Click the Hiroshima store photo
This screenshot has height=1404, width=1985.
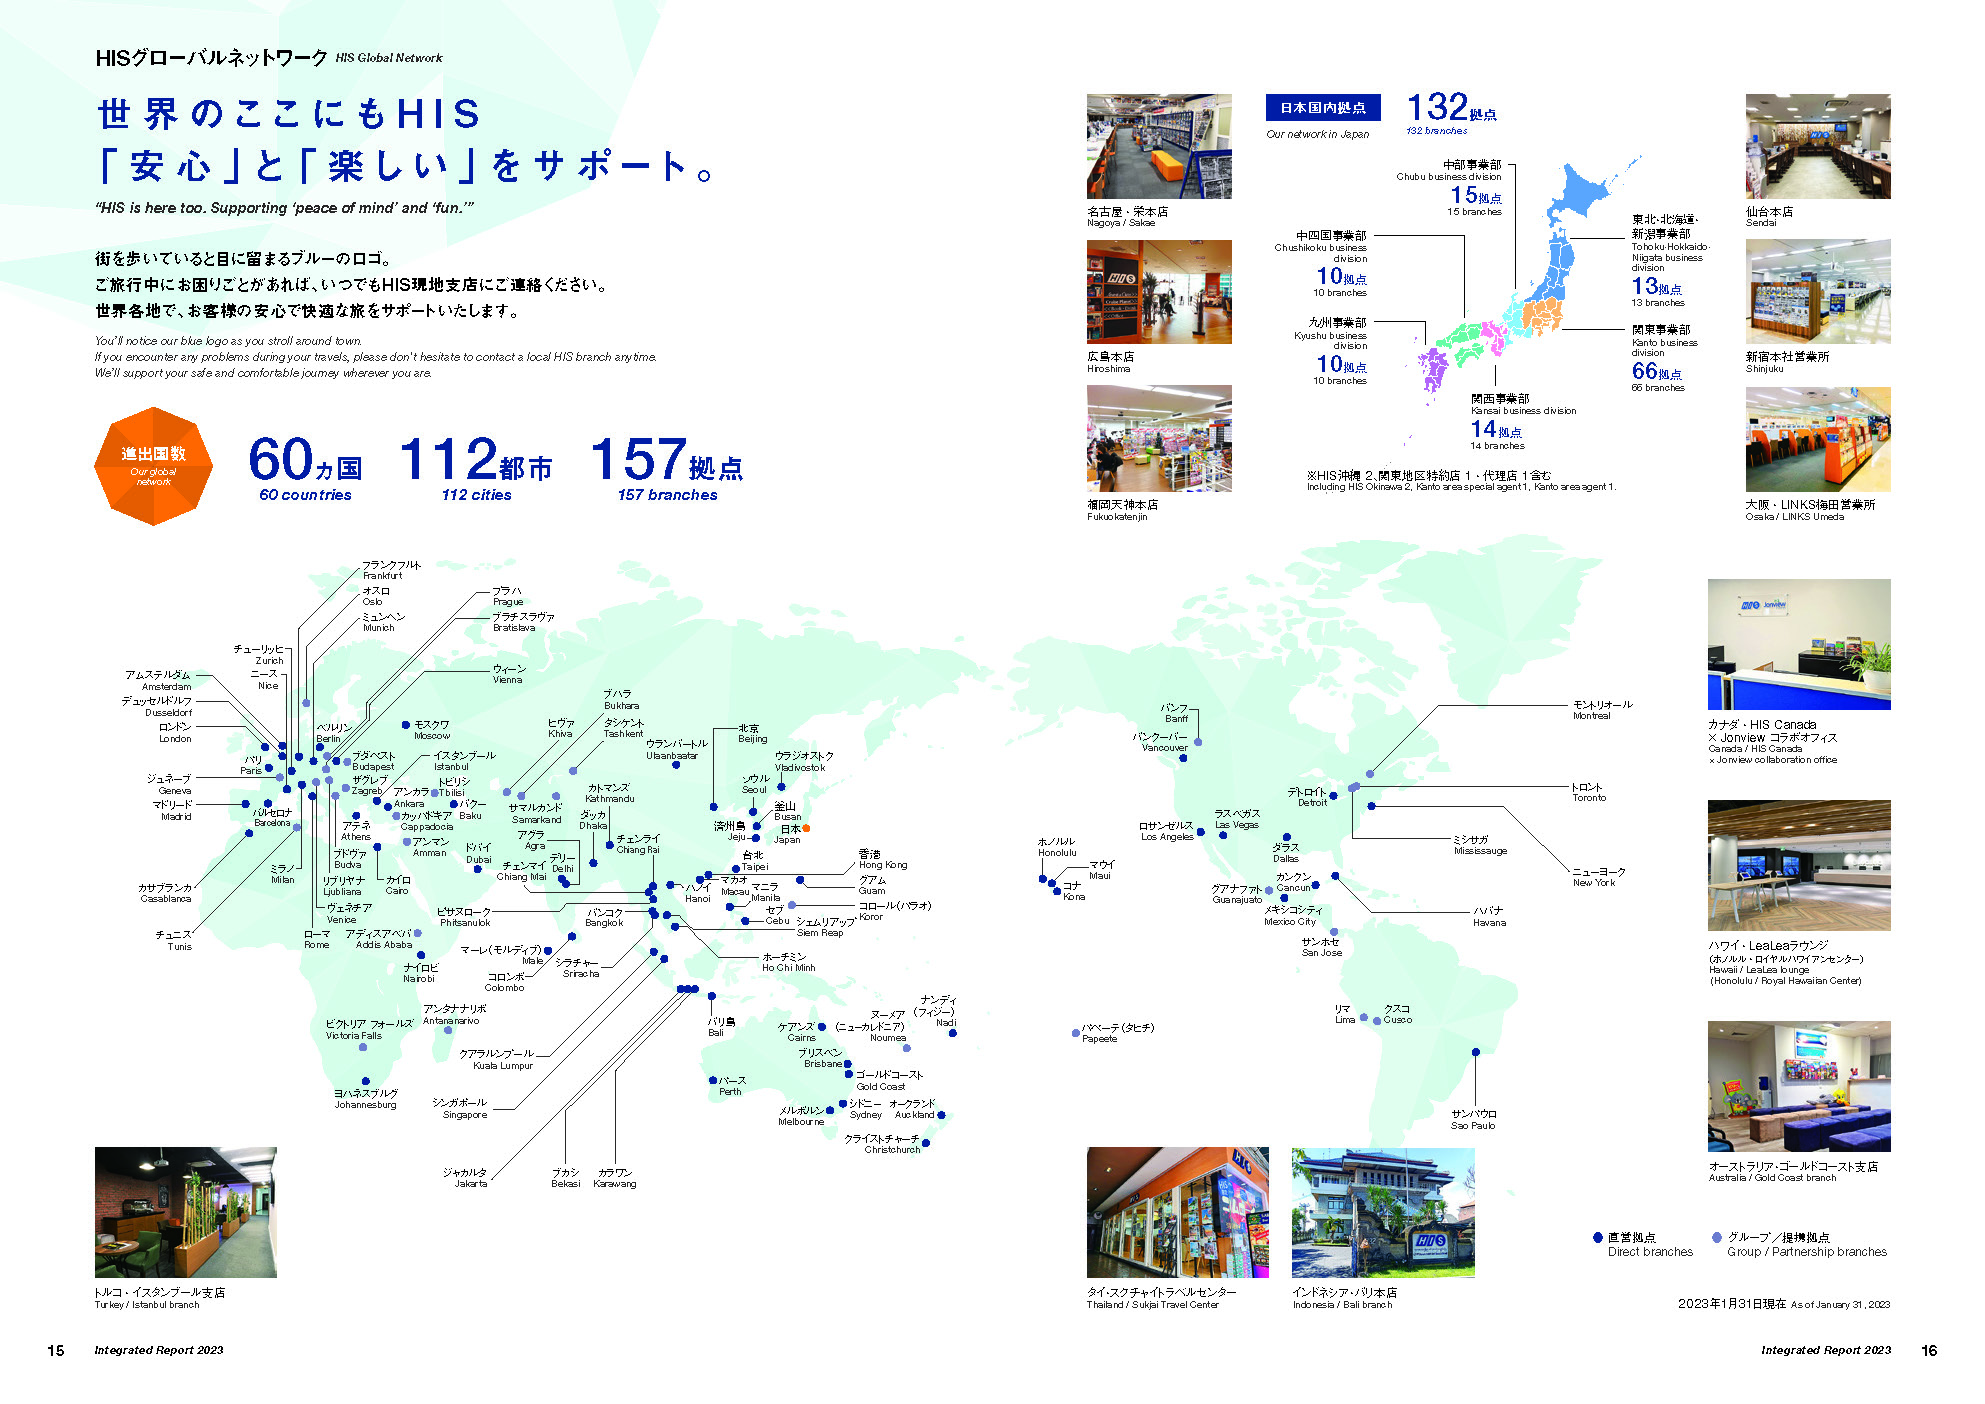pyautogui.click(x=1159, y=291)
